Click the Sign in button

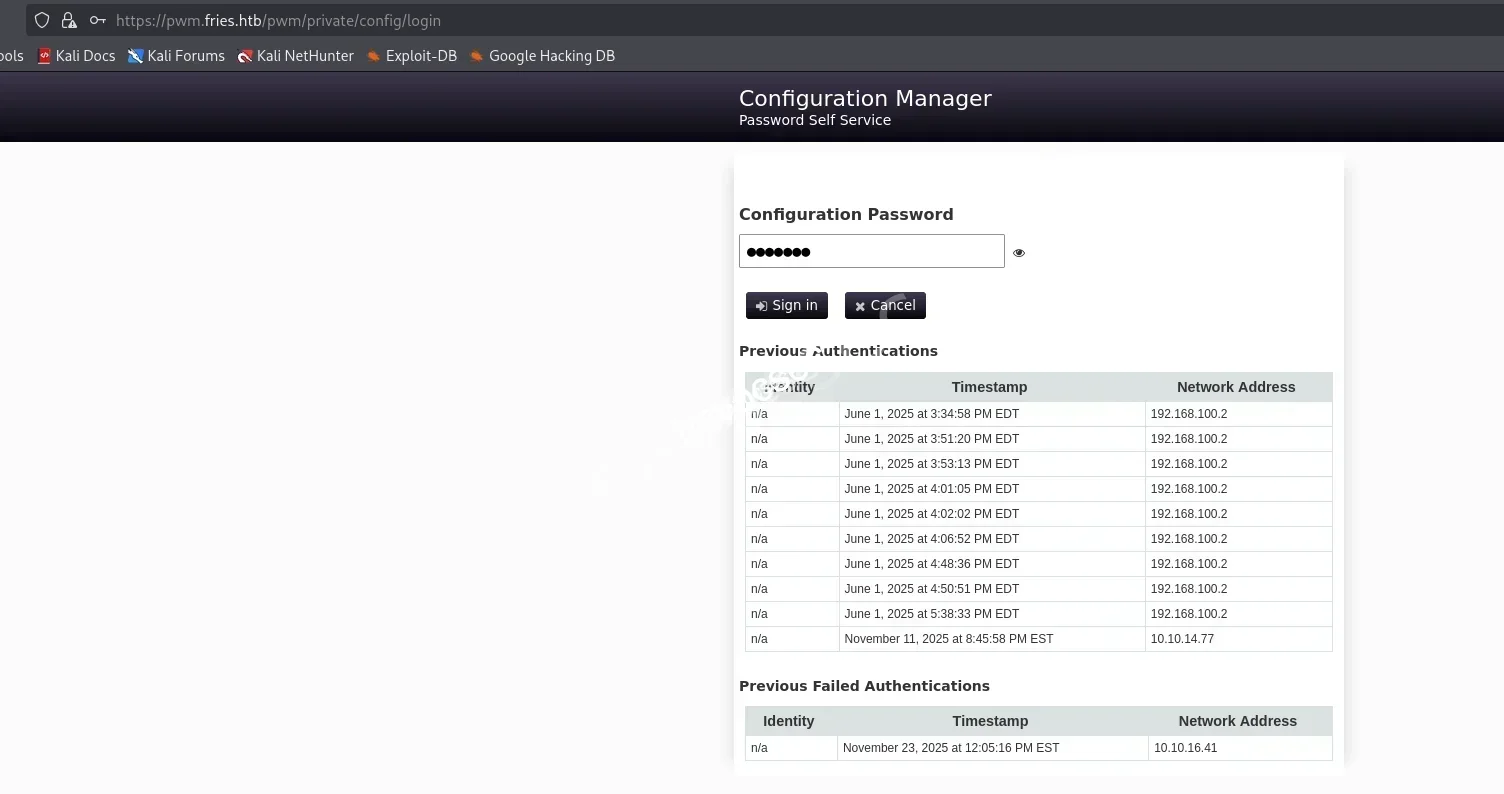click(787, 305)
